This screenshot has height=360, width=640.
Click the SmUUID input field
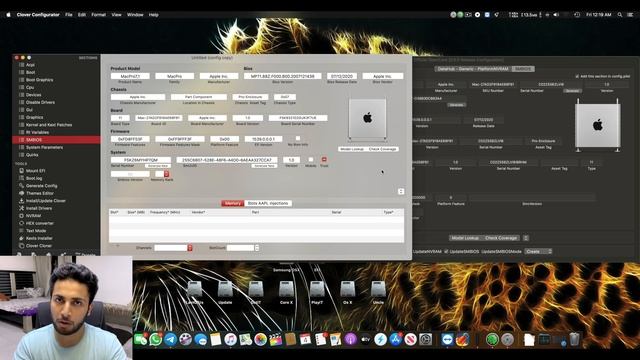tap(227, 160)
